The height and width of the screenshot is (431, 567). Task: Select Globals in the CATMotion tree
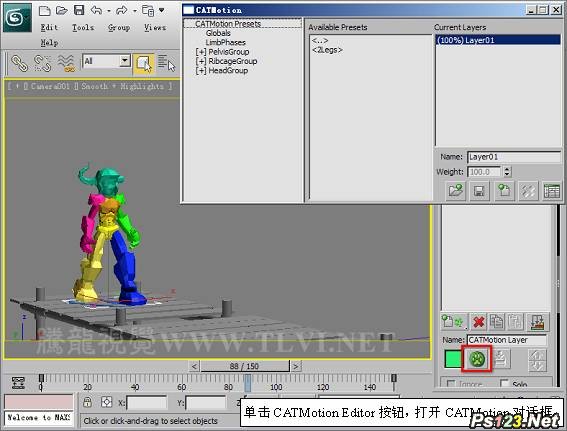pyautogui.click(x=218, y=33)
